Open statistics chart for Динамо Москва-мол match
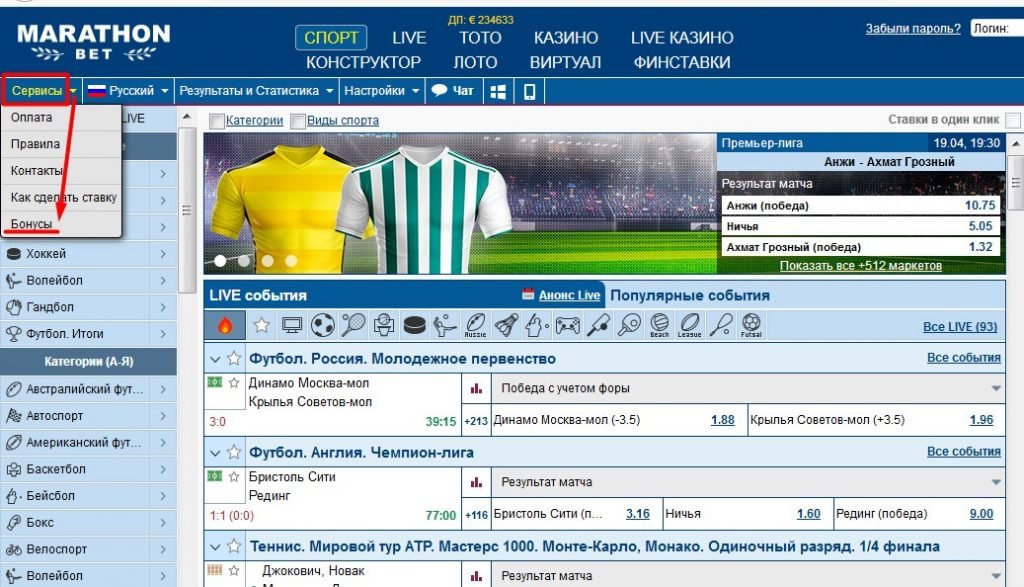Viewport: 1024px width, 587px height. pos(476,389)
